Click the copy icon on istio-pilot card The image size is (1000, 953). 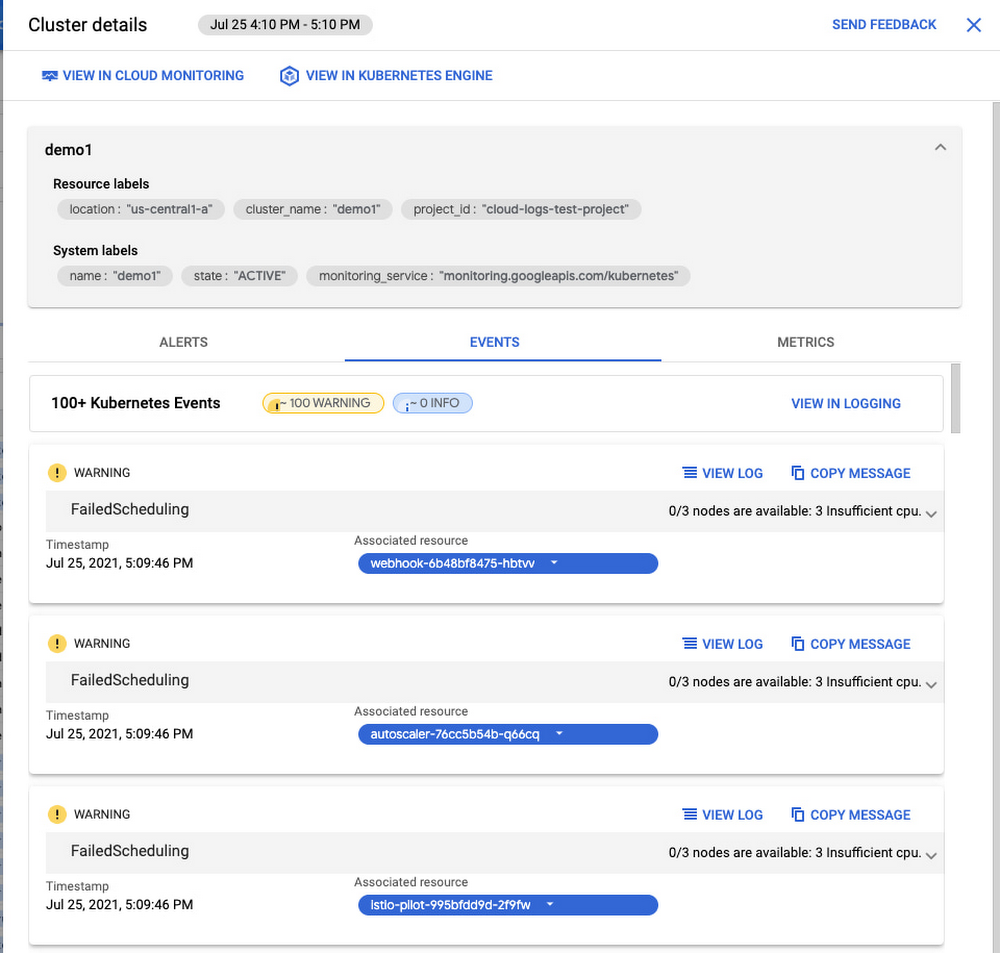pyautogui.click(x=797, y=815)
